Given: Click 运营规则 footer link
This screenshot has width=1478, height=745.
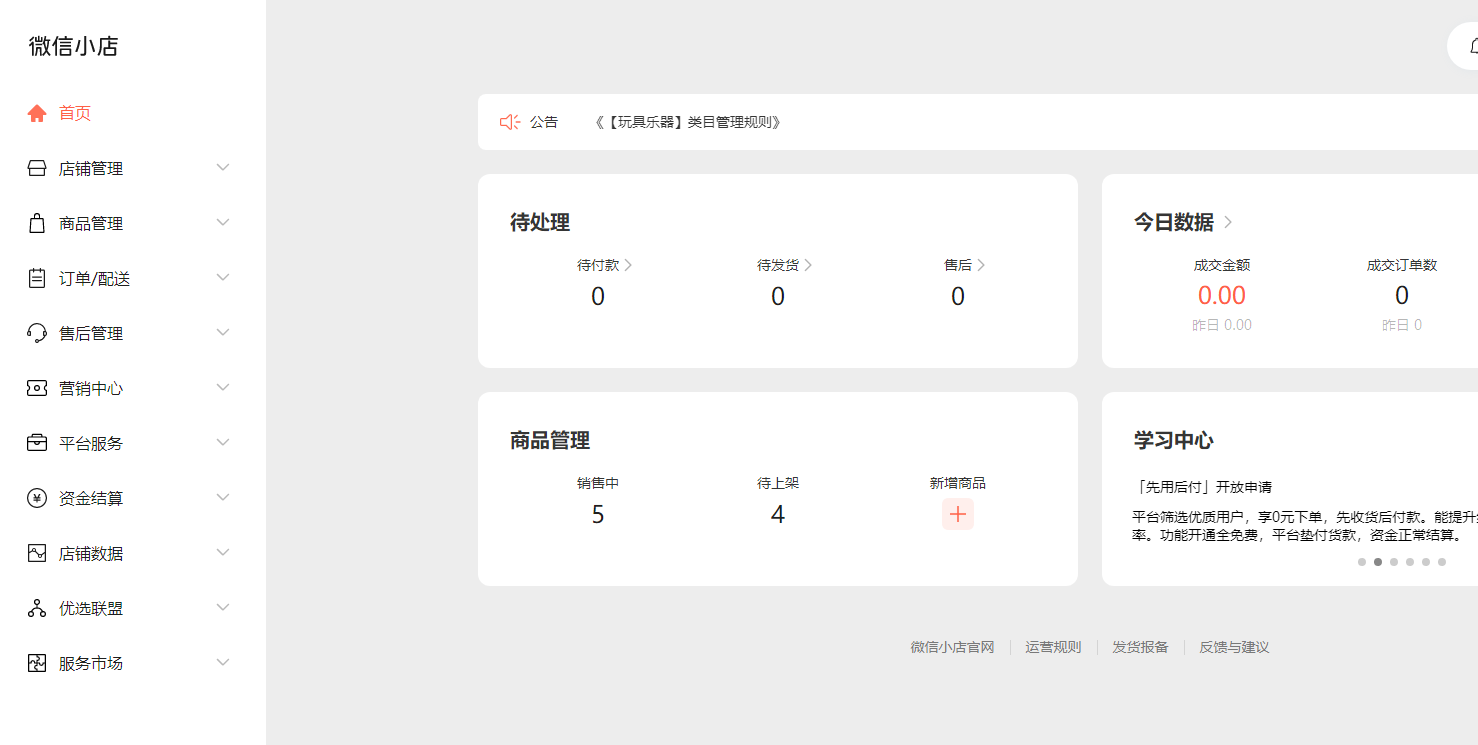Looking at the screenshot, I should pos(1053,647).
